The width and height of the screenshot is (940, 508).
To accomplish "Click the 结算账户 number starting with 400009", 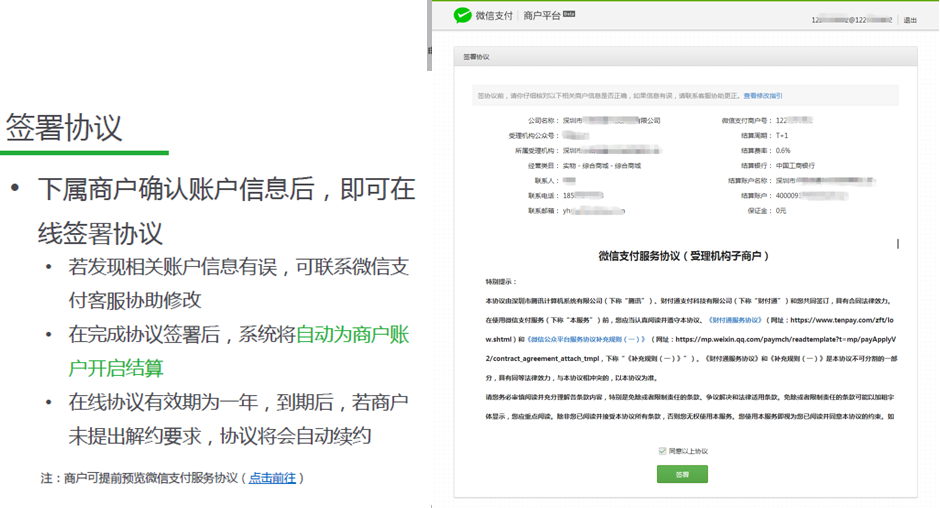I will 812,196.
